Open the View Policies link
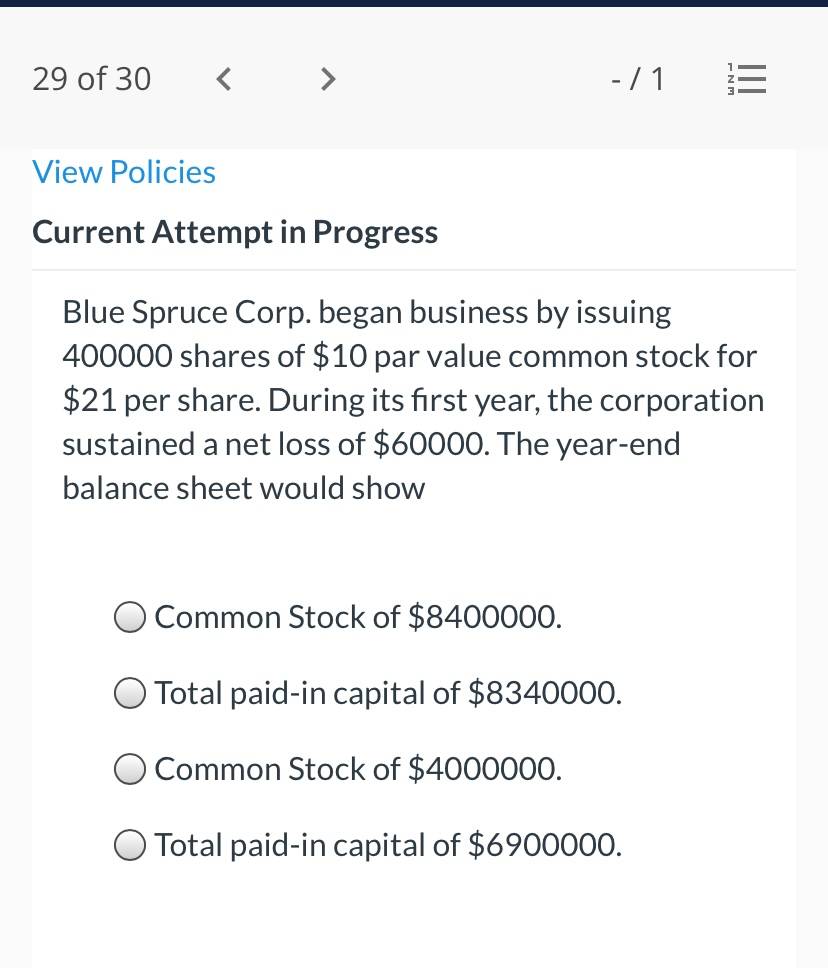828x968 pixels. coord(124,172)
